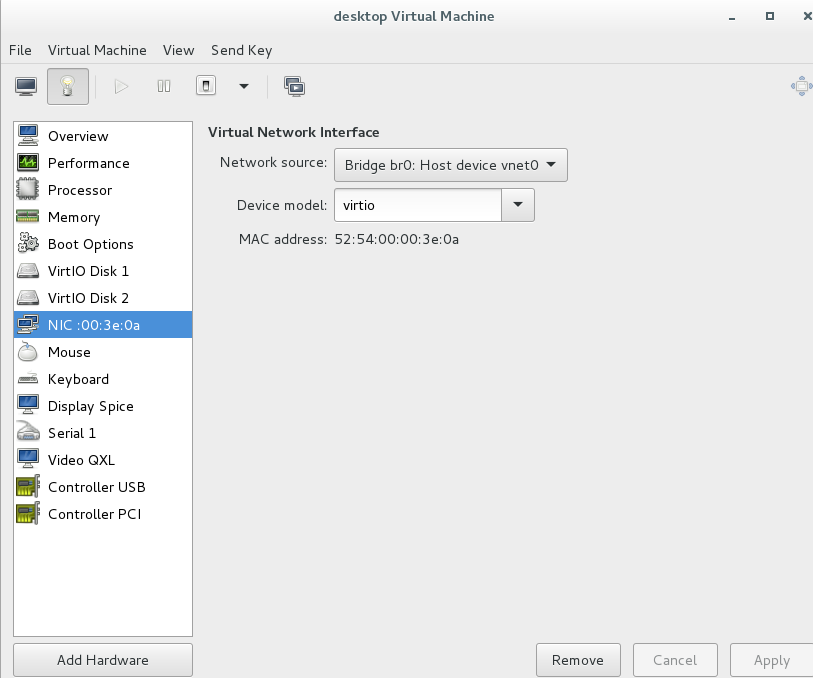This screenshot has height=678, width=813.
Task: Select the Video QXL monitor icon
Action: (28, 459)
